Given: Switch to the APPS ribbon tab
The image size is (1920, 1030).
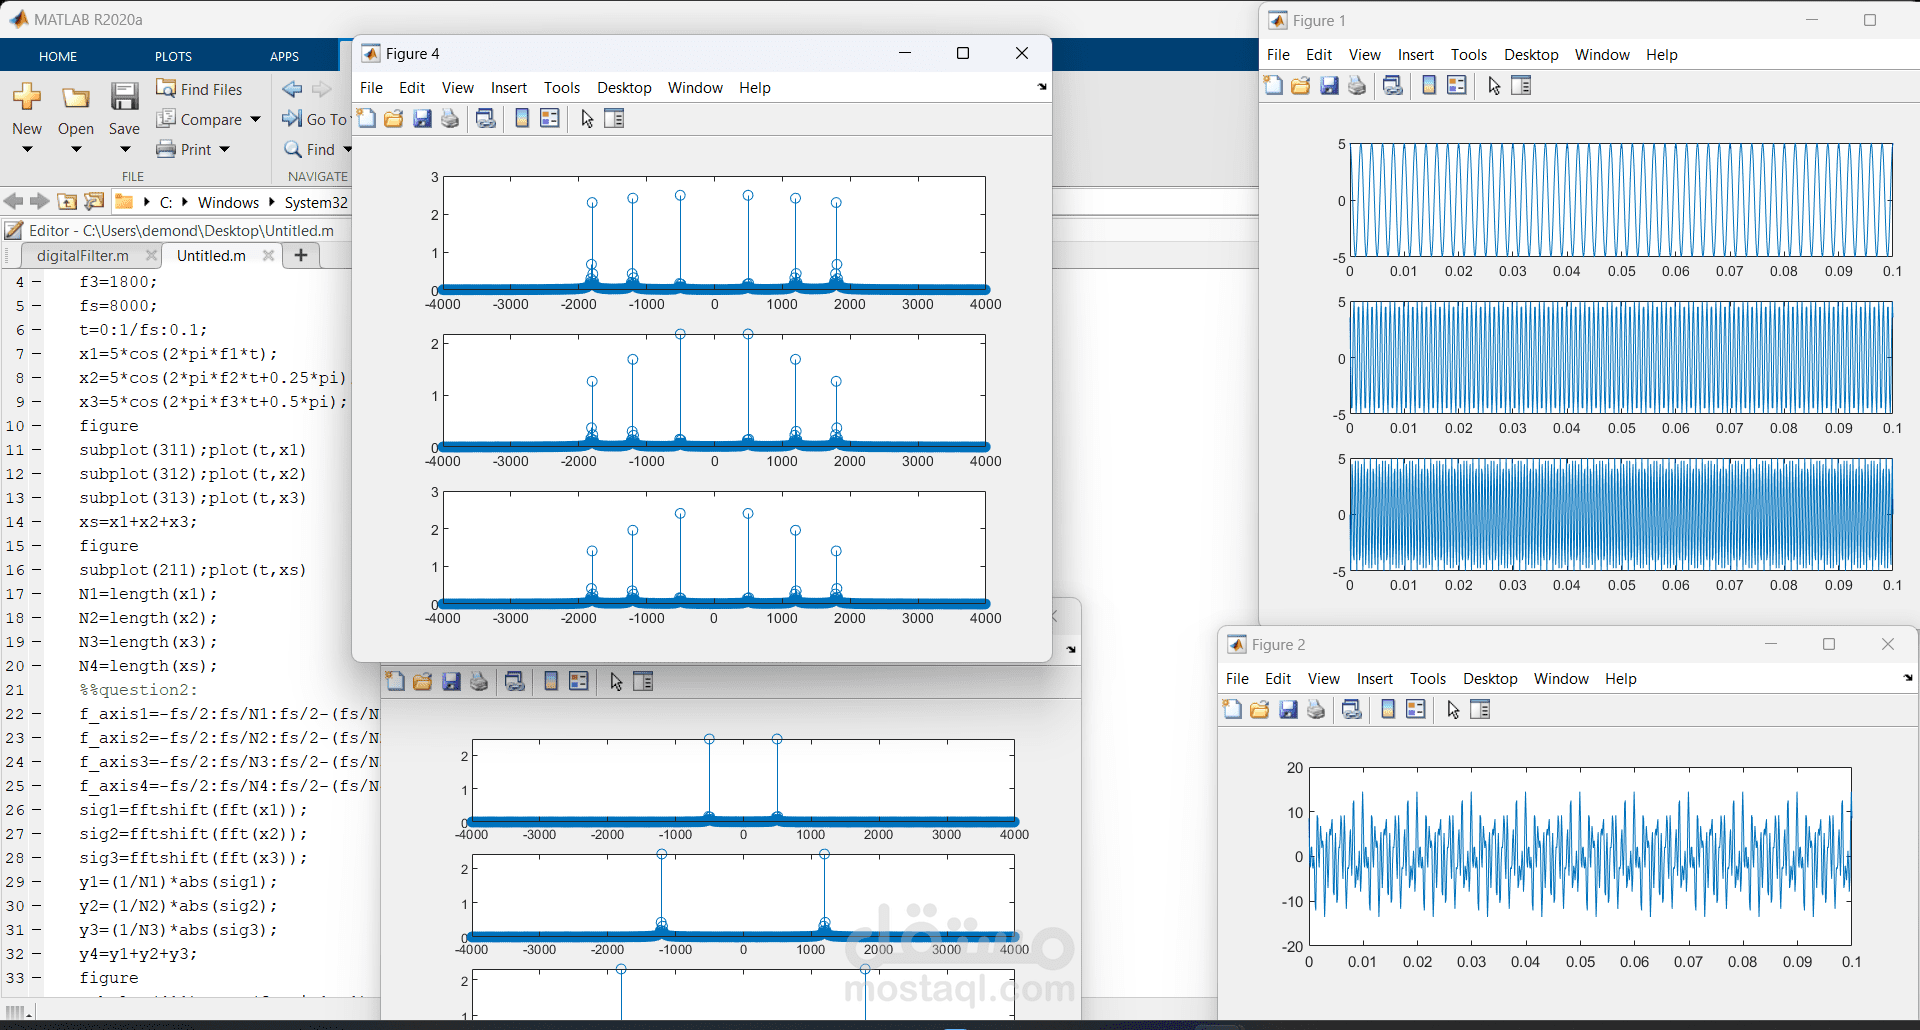Looking at the screenshot, I should [x=284, y=56].
